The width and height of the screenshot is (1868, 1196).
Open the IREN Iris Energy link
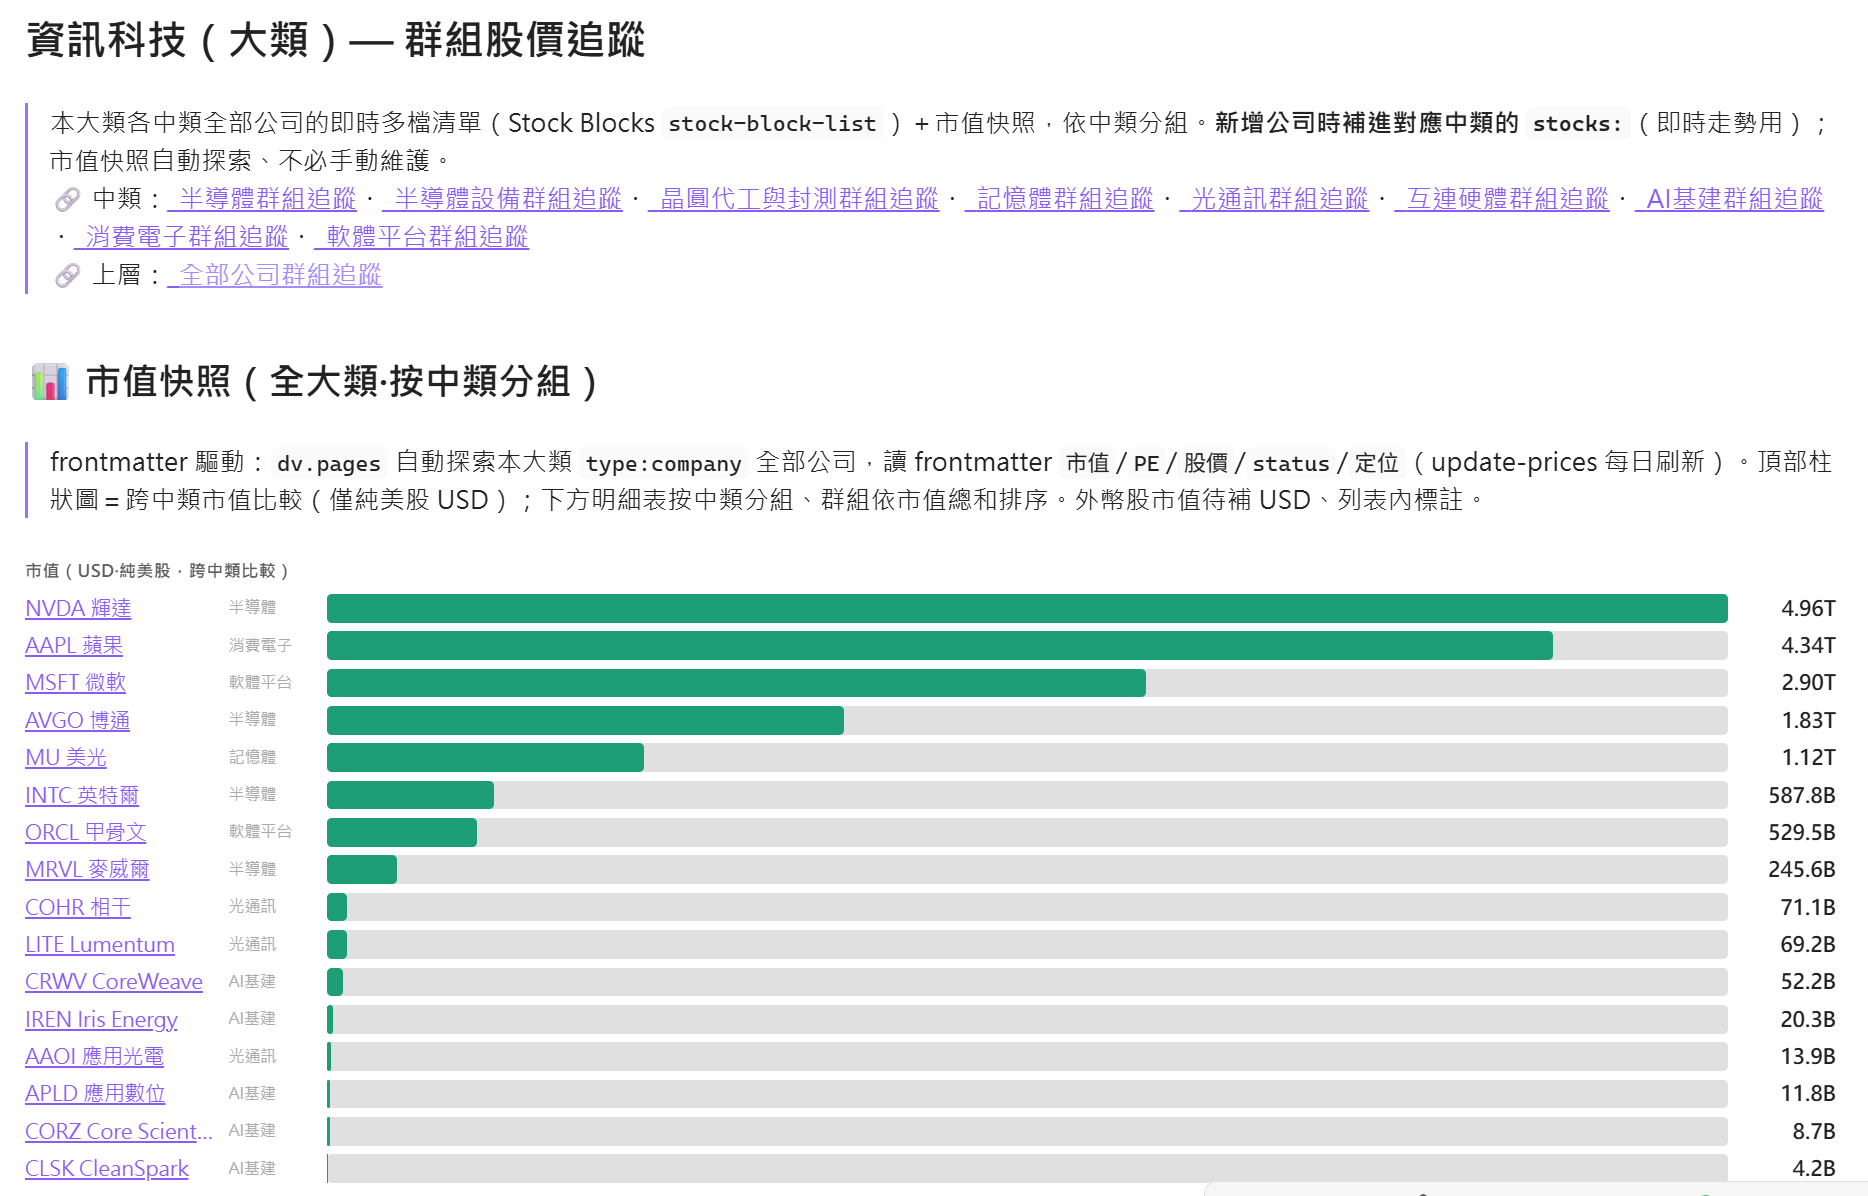[x=102, y=1019]
